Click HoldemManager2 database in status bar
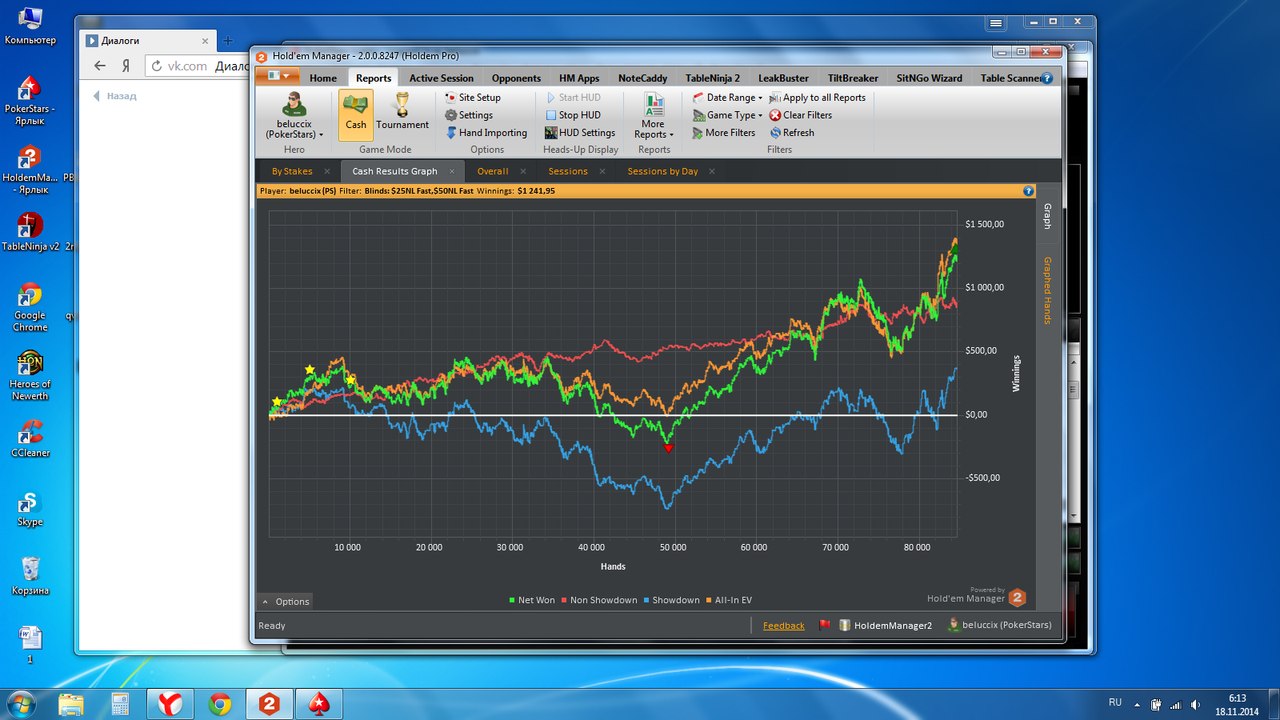Screen dimensions: 1280x720 tap(885, 625)
